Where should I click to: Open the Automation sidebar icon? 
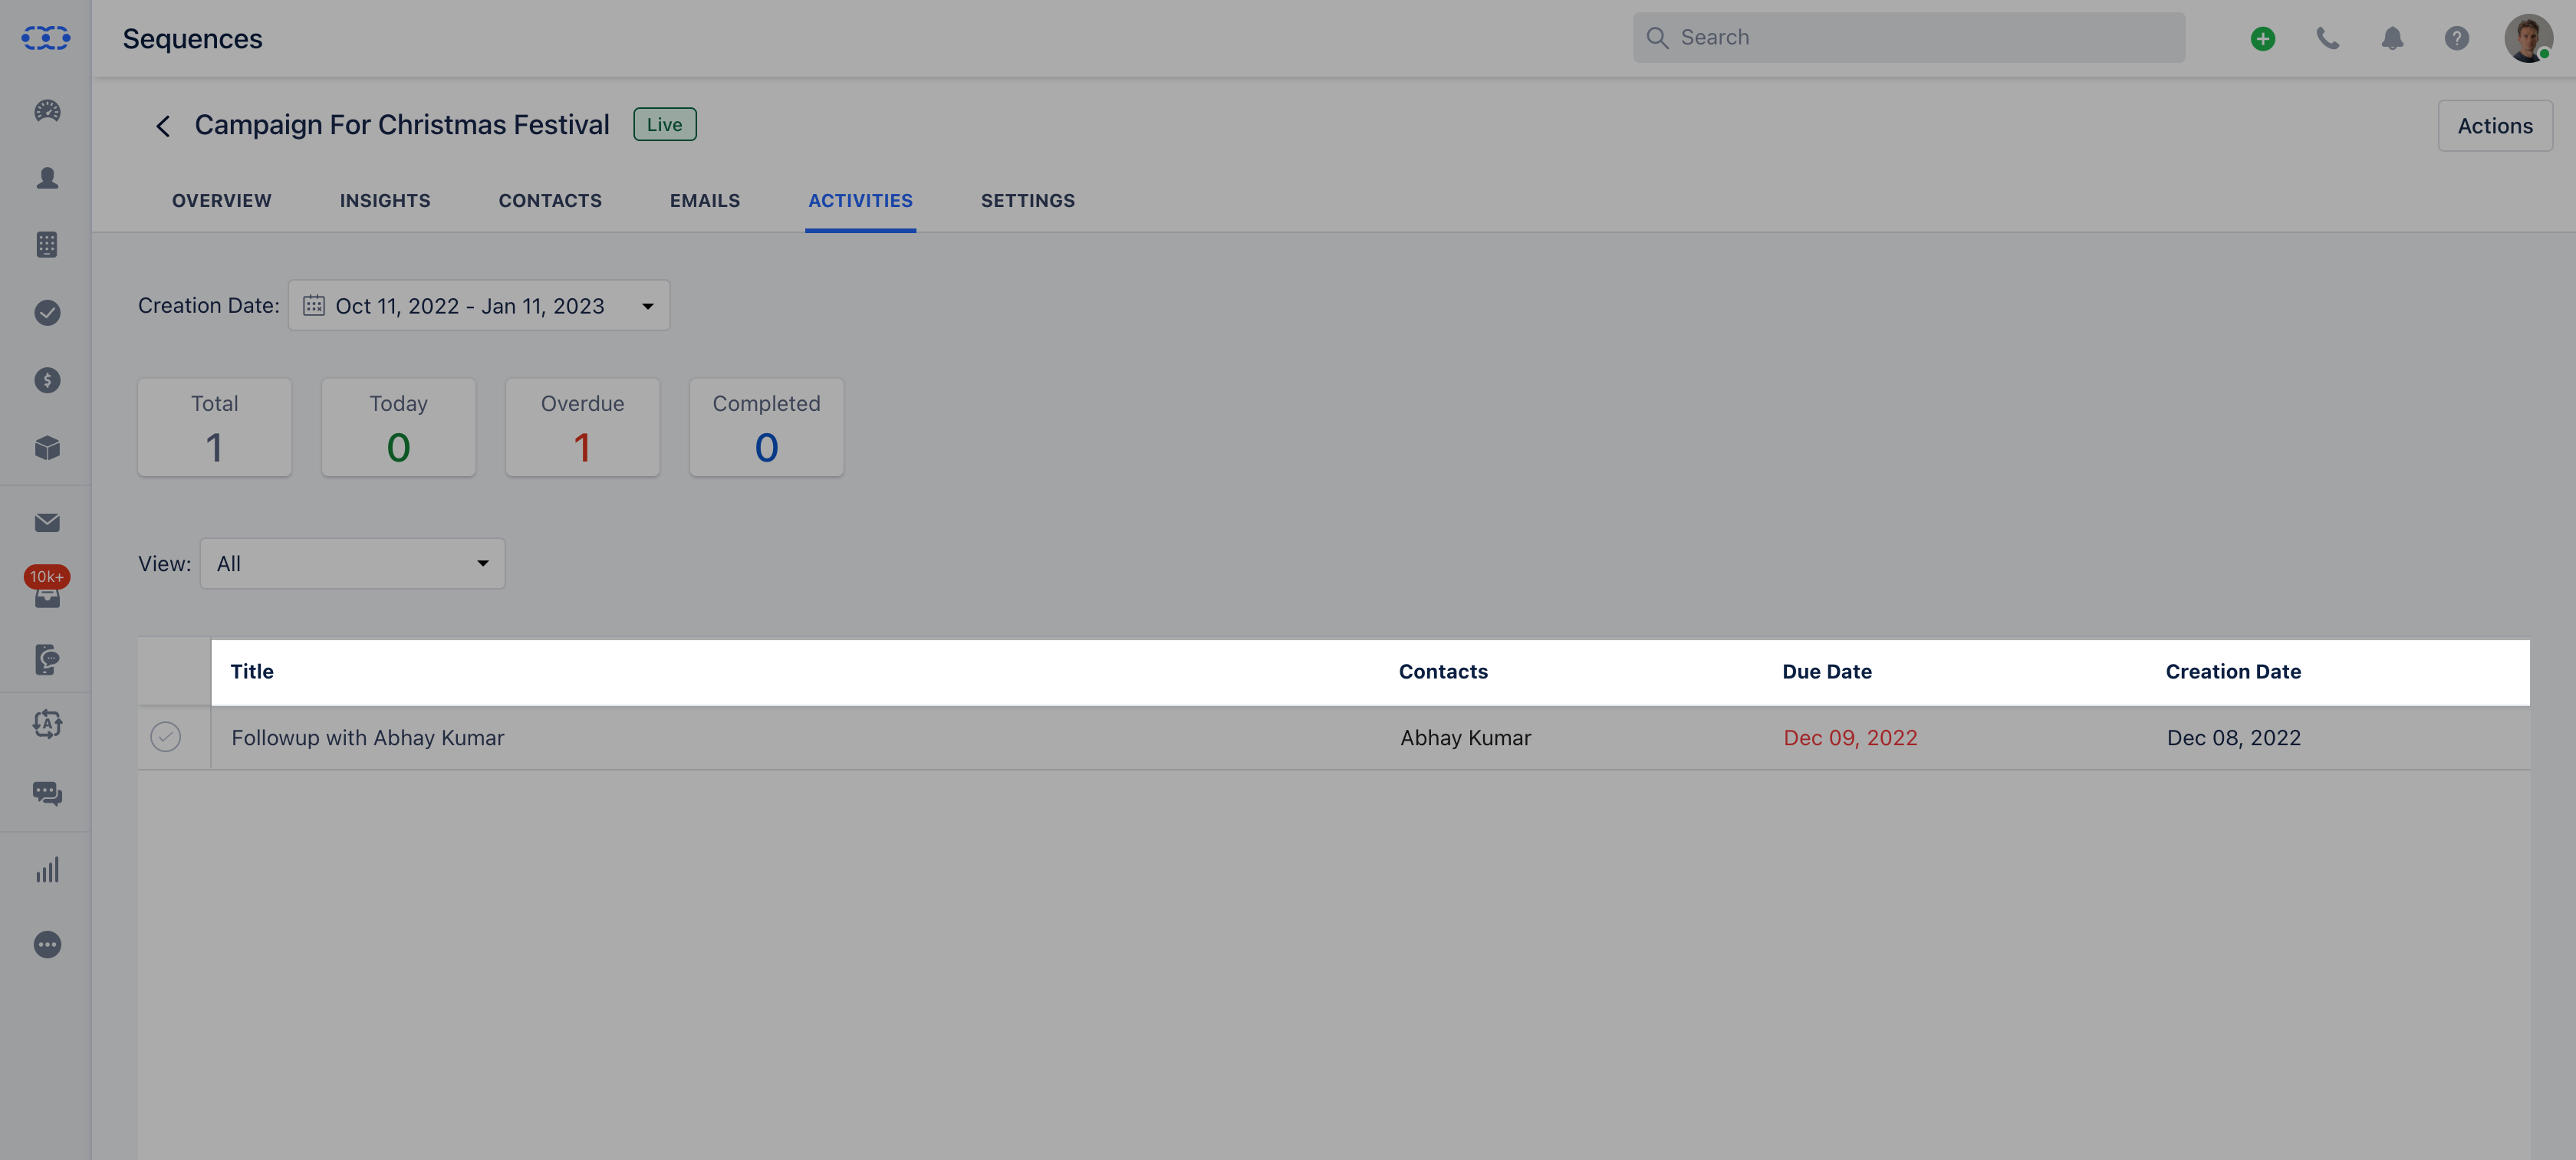point(47,724)
